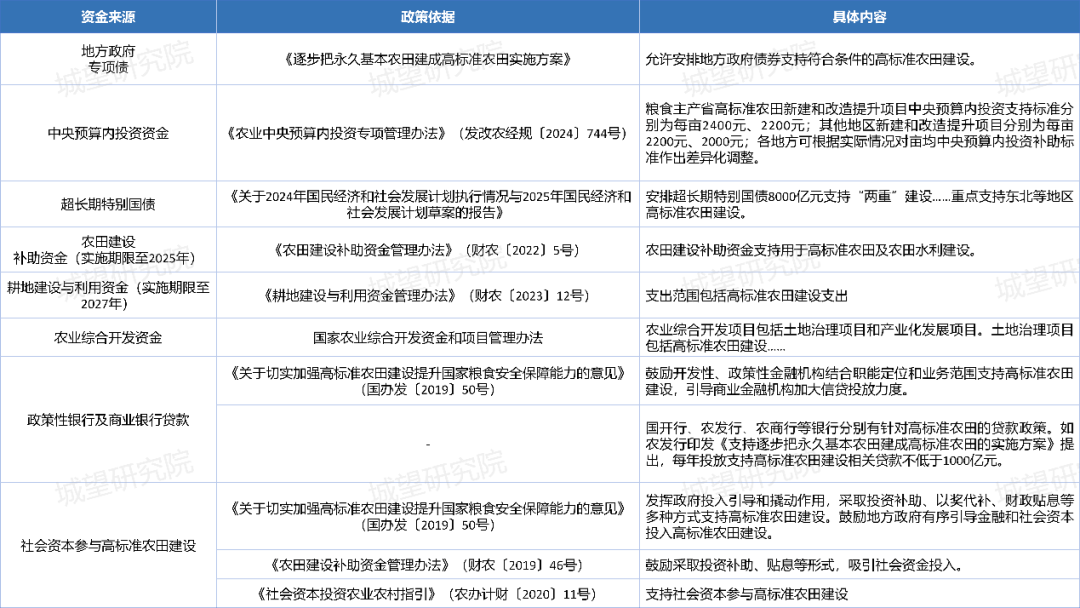Click the 支出范围包括高标准农田建设支出 cell
Screen dimensions: 1080x608
[859, 295]
